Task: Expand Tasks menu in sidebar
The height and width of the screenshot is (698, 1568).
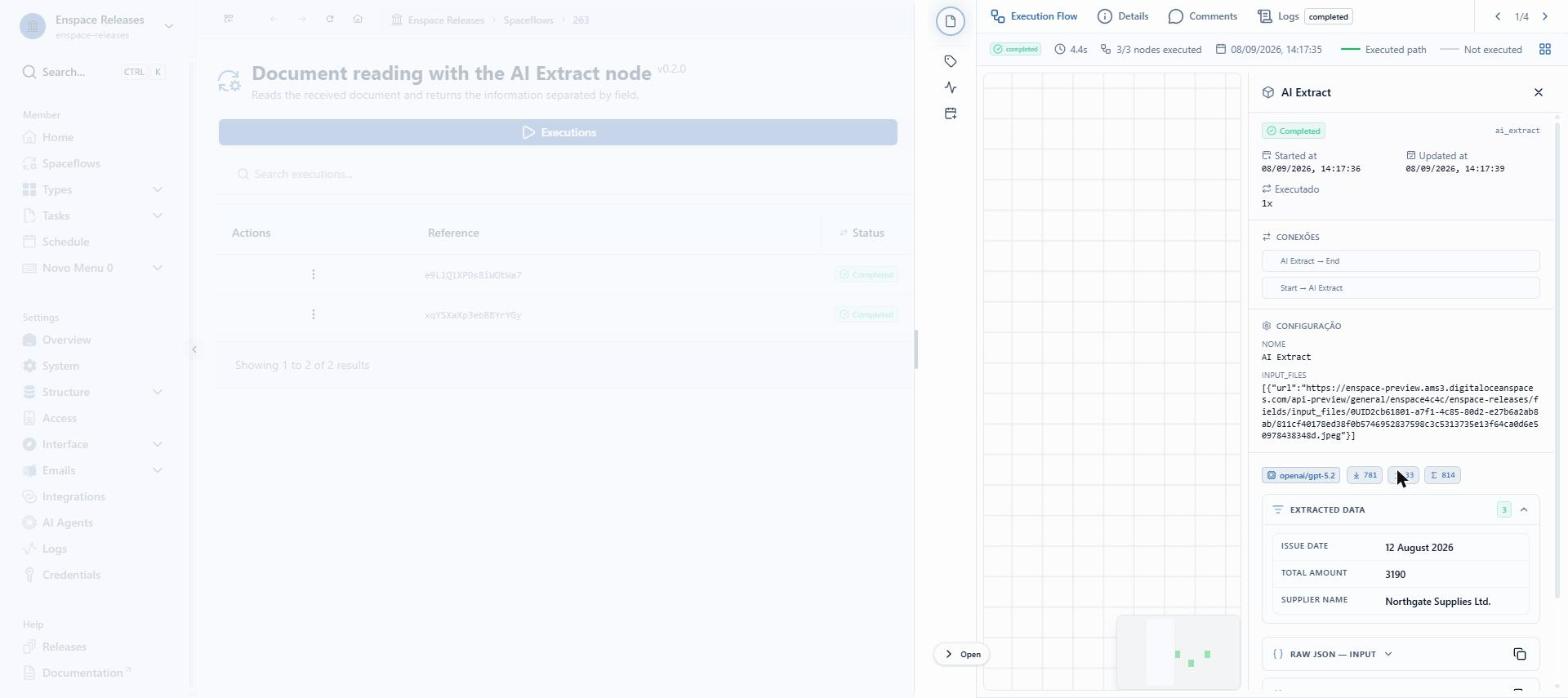Action: [x=157, y=215]
